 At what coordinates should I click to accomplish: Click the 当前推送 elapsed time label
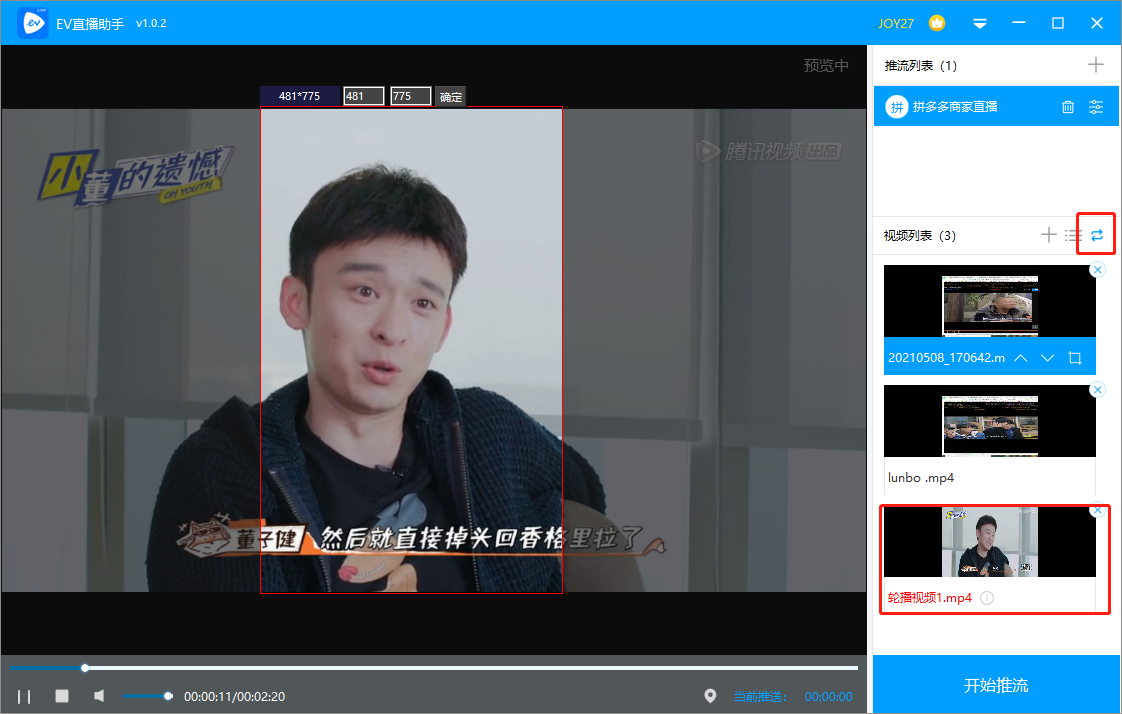(x=793, y=697)
